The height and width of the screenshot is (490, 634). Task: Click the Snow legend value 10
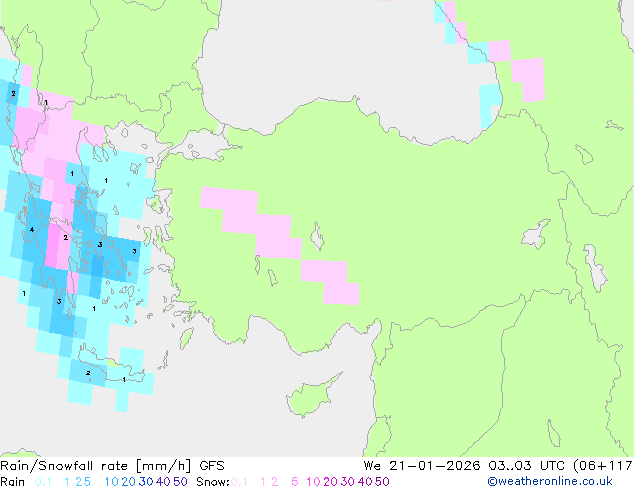tap(313, 482)
